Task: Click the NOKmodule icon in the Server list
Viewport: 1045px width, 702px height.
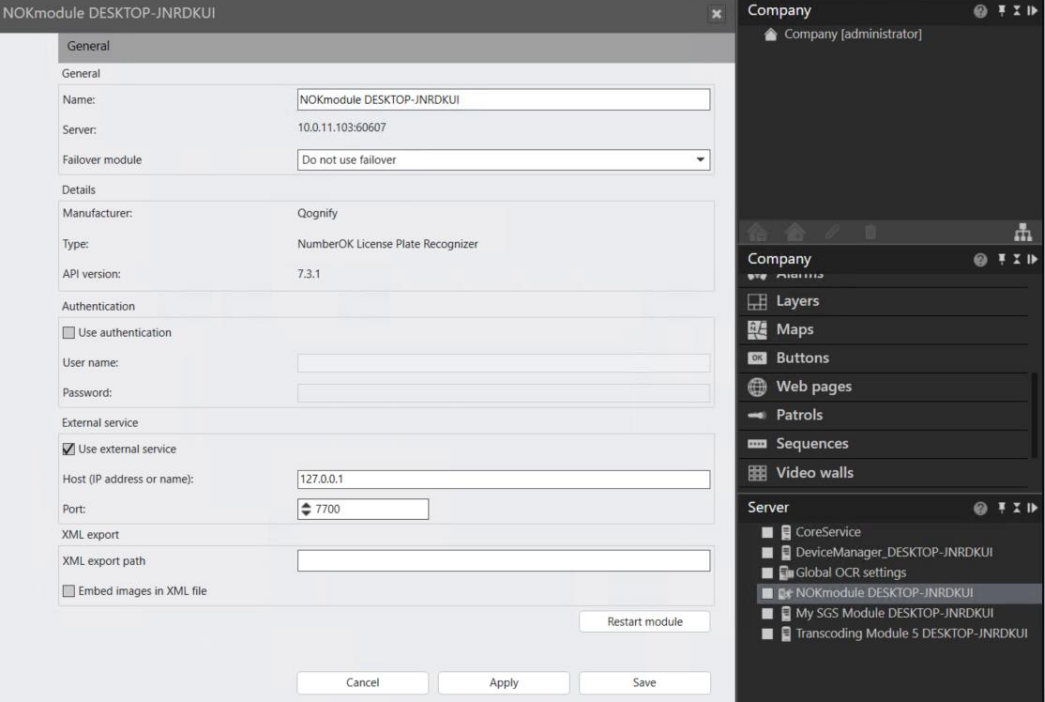Action: click(x=786, y=593)
